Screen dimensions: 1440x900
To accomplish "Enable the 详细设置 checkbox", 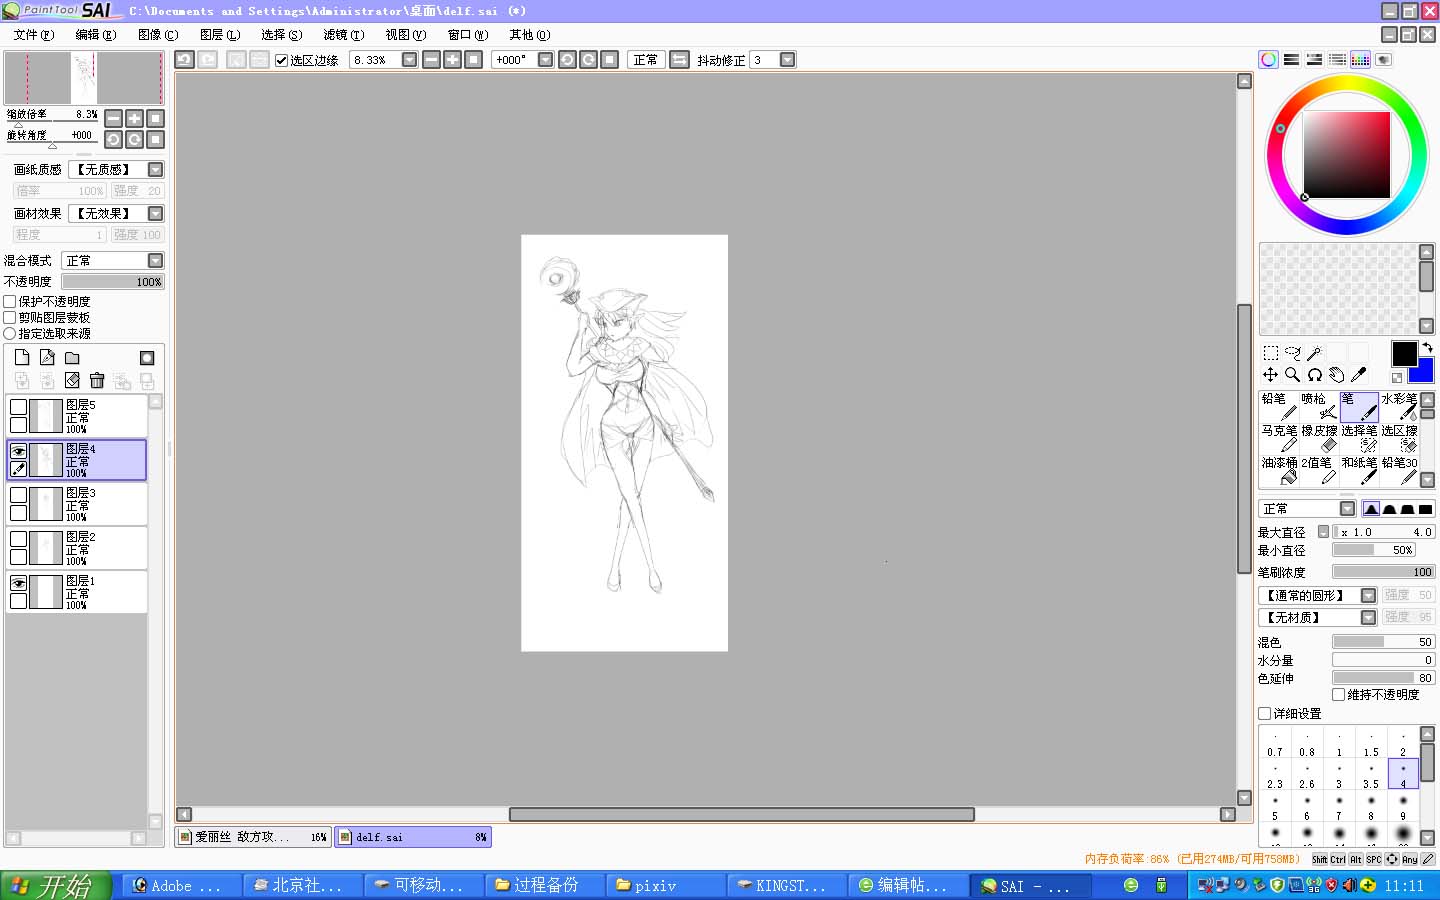I will coord(1265,713).
